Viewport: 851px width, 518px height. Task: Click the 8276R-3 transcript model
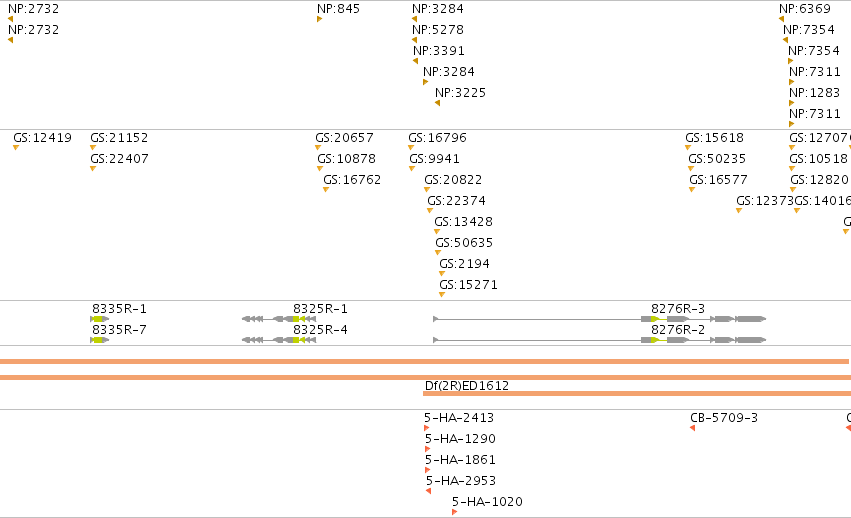[x=600, y=319]
